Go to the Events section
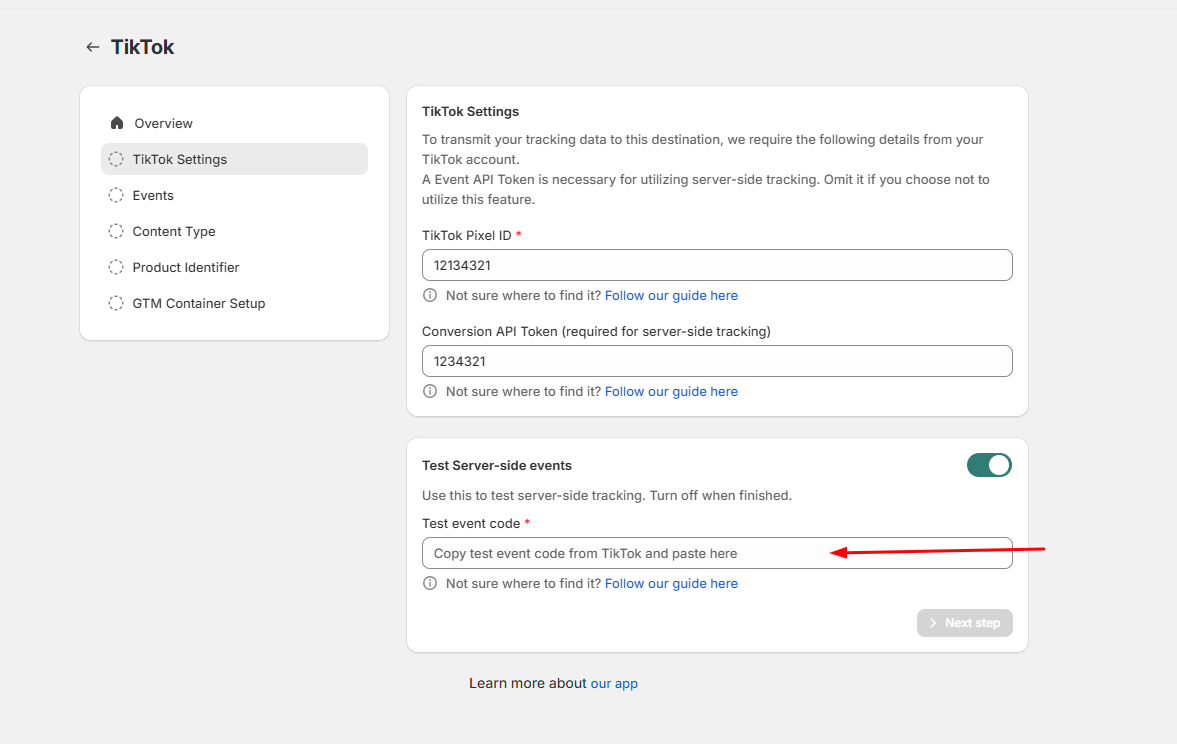 (x=153, y=195)
